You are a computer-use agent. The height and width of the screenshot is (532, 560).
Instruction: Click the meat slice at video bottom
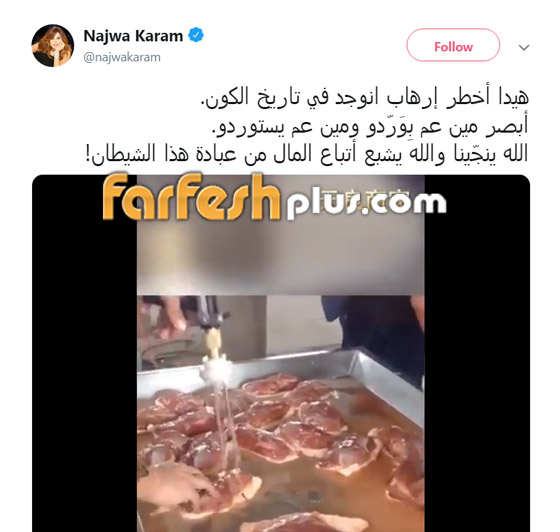(305, 522)
